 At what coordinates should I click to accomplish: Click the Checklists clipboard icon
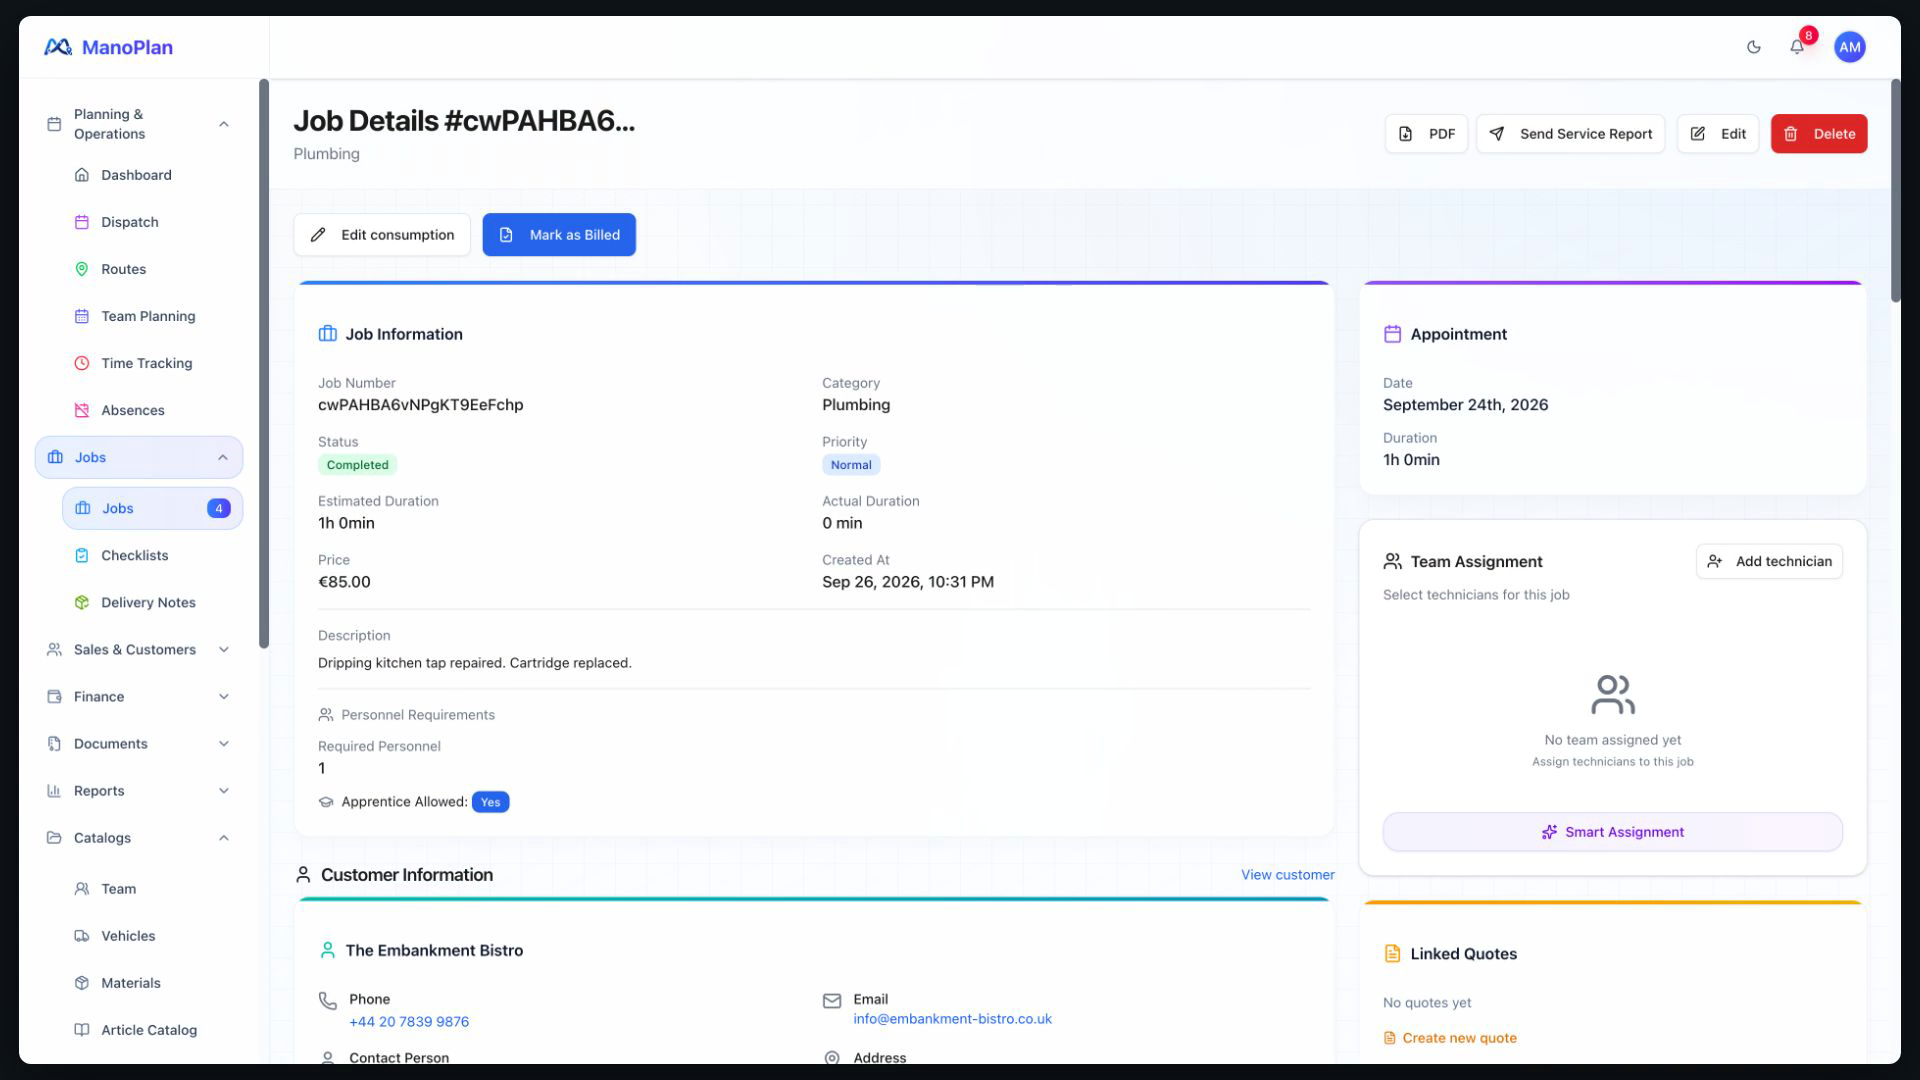82,555
